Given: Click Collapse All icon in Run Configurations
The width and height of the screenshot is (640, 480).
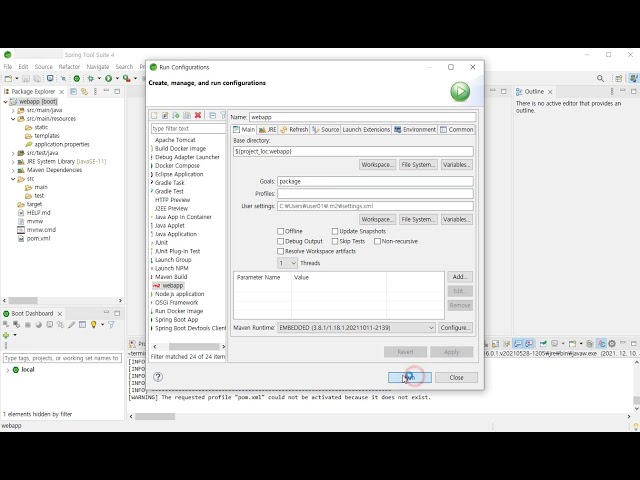Looking at the screenshot, I should tap(213, 116).
